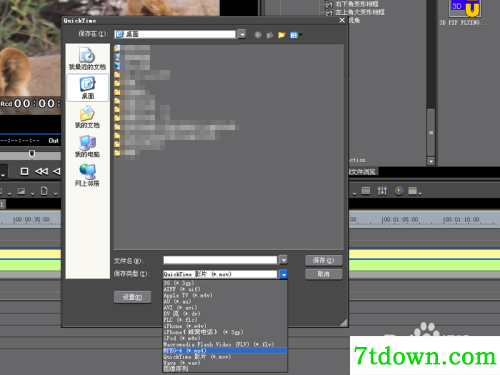Create a new folder in the dialog
The height and width of the screenshot is (375, 500).
[x=282, y=35]
